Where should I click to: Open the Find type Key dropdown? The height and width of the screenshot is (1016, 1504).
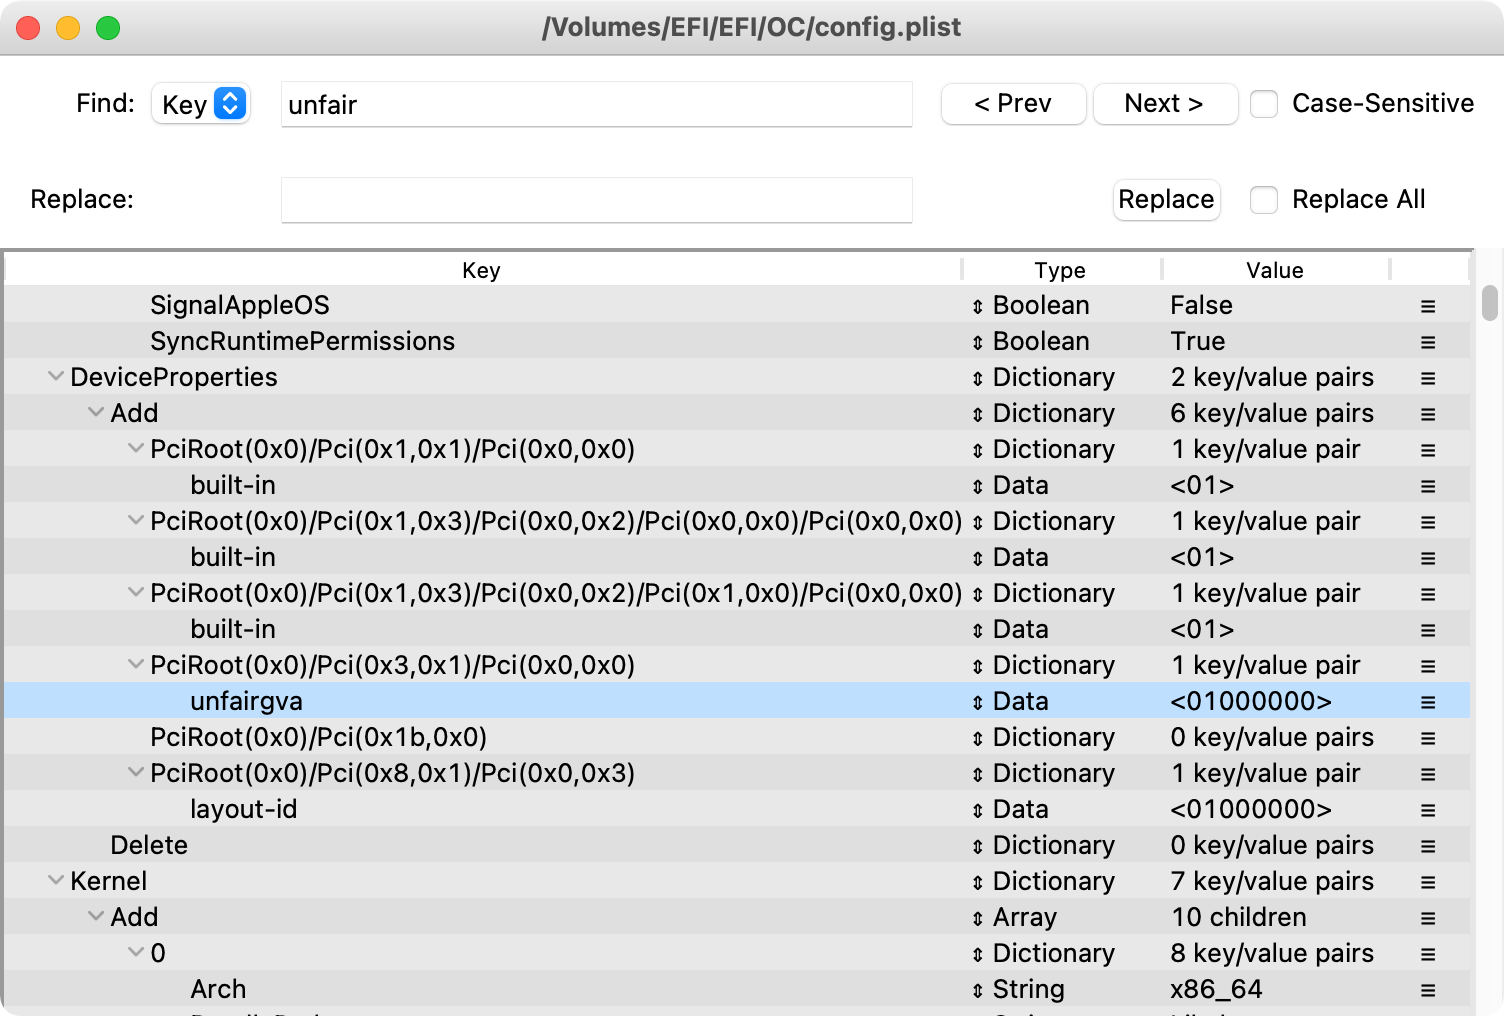(201, 104)
